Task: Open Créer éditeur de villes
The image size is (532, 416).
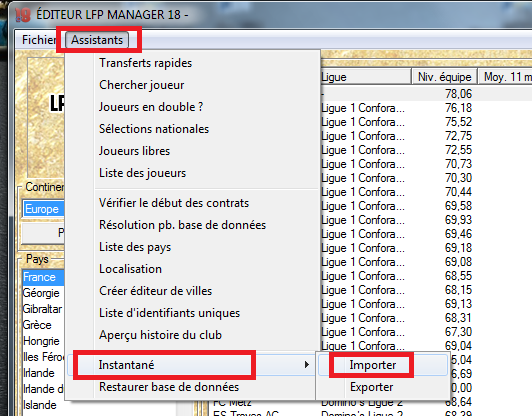Action: (x=155, y=291)
